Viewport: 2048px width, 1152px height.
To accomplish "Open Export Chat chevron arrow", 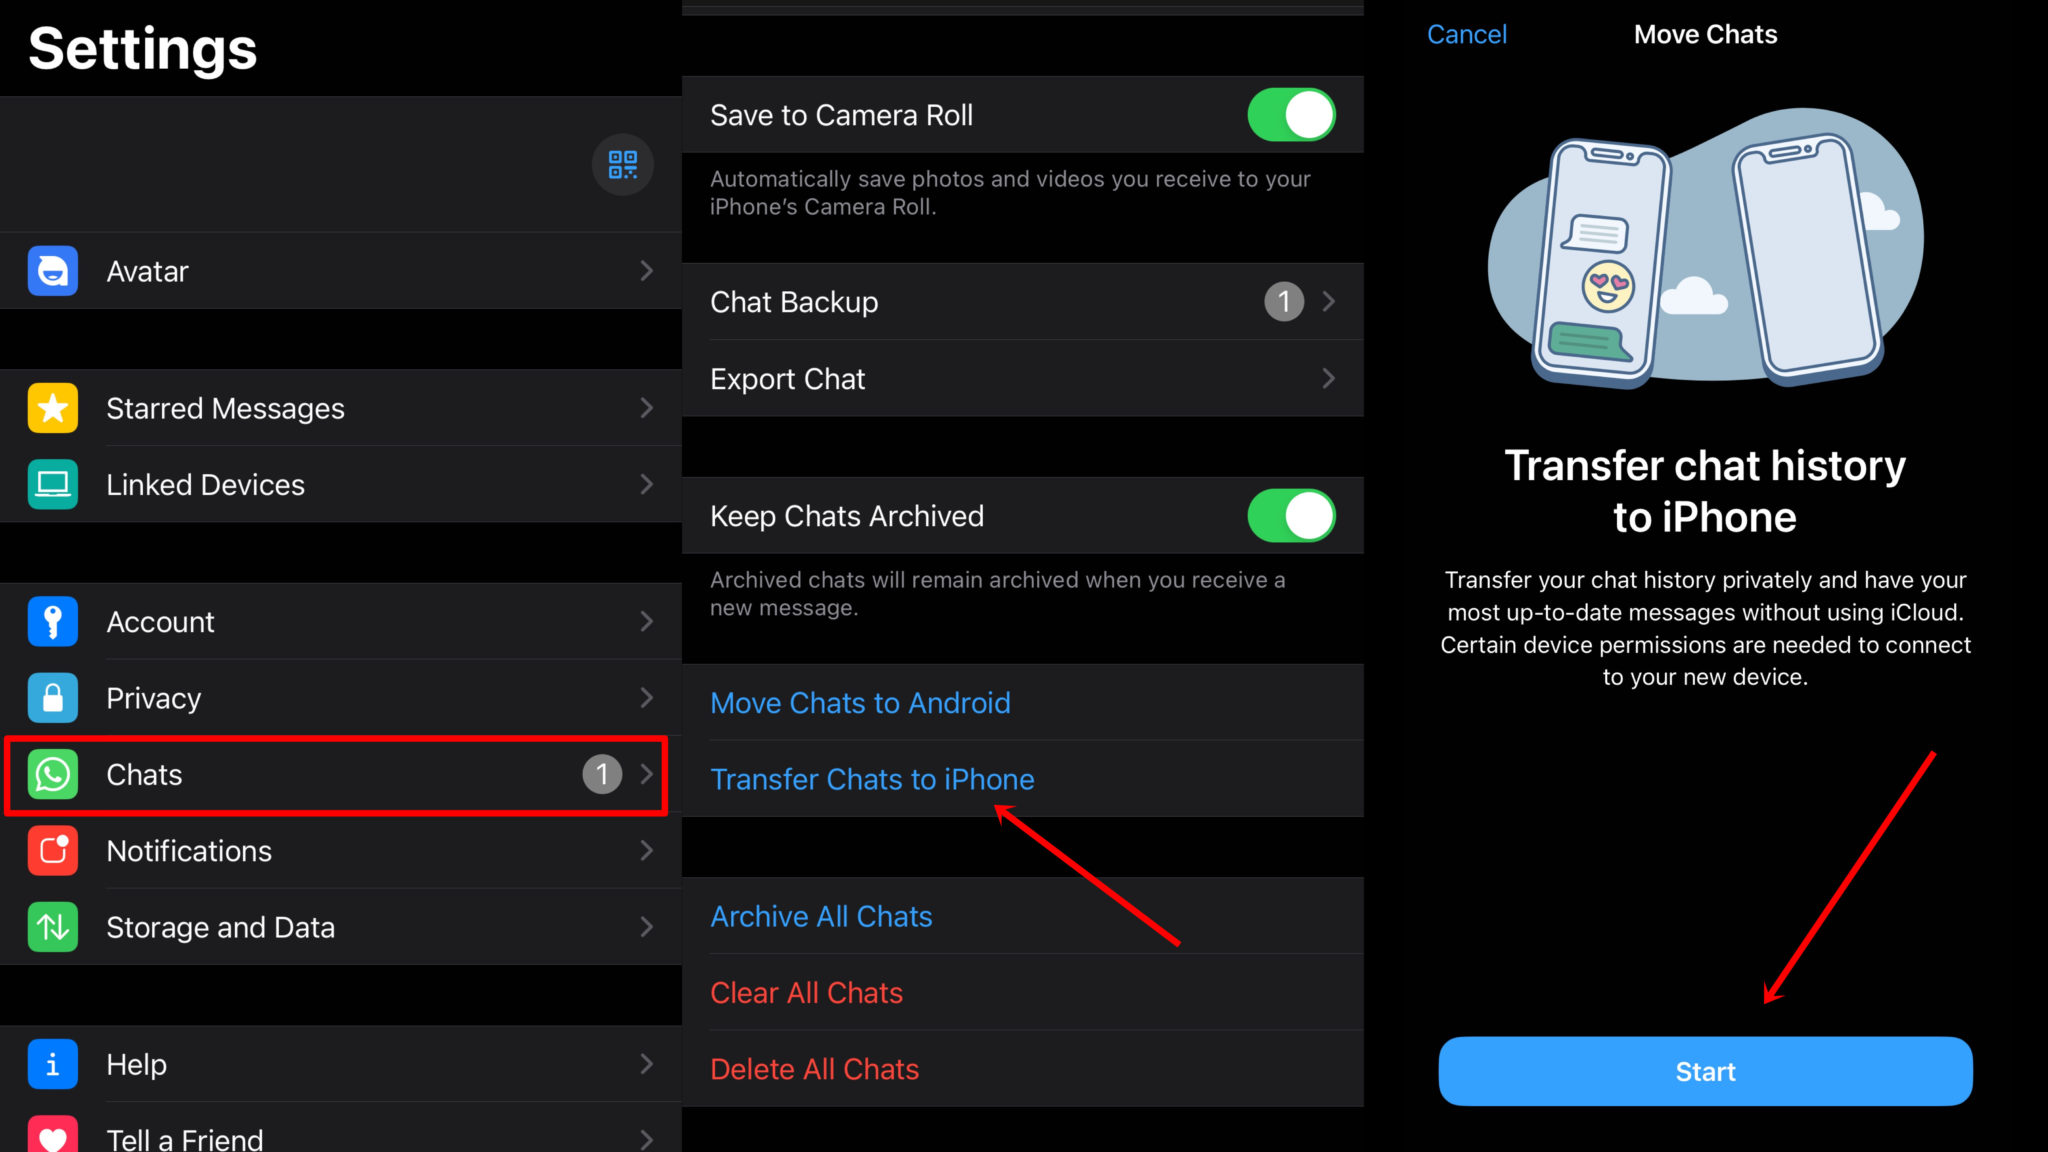I will (x=1328, y=379).
